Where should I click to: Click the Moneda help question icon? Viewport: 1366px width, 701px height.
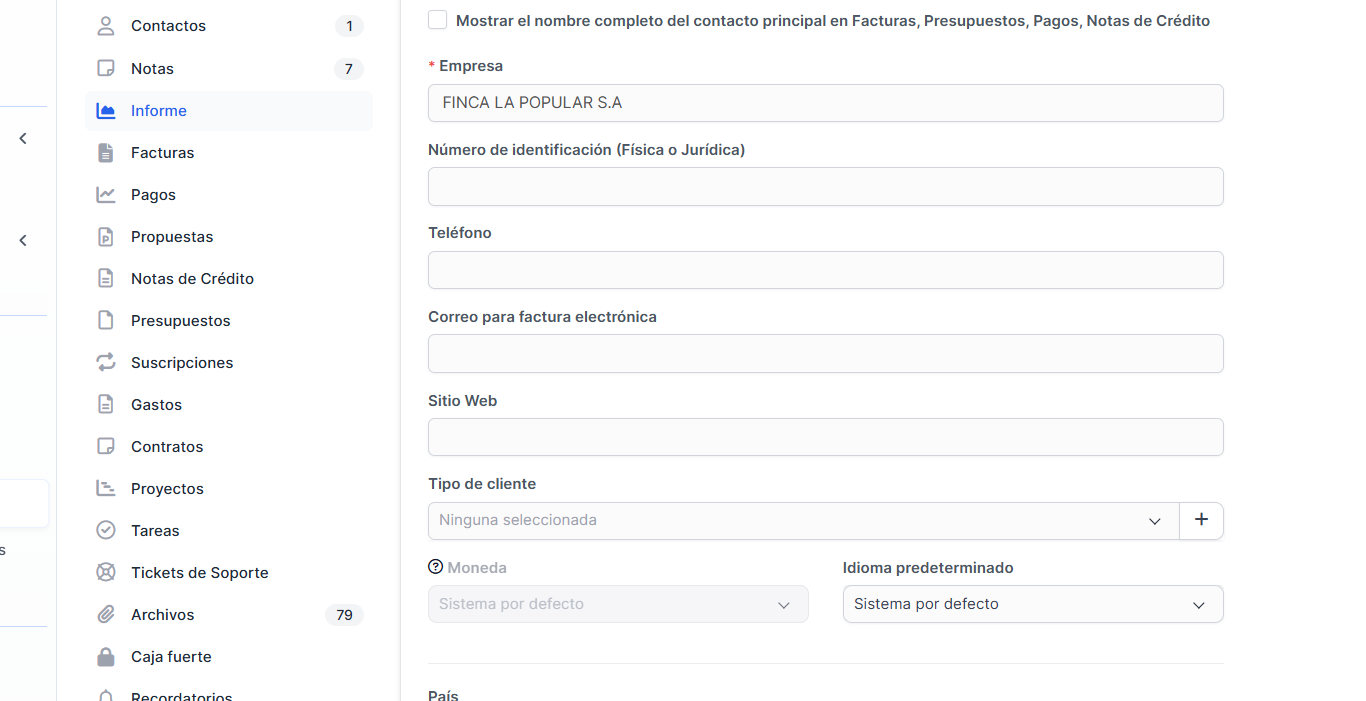435,567
